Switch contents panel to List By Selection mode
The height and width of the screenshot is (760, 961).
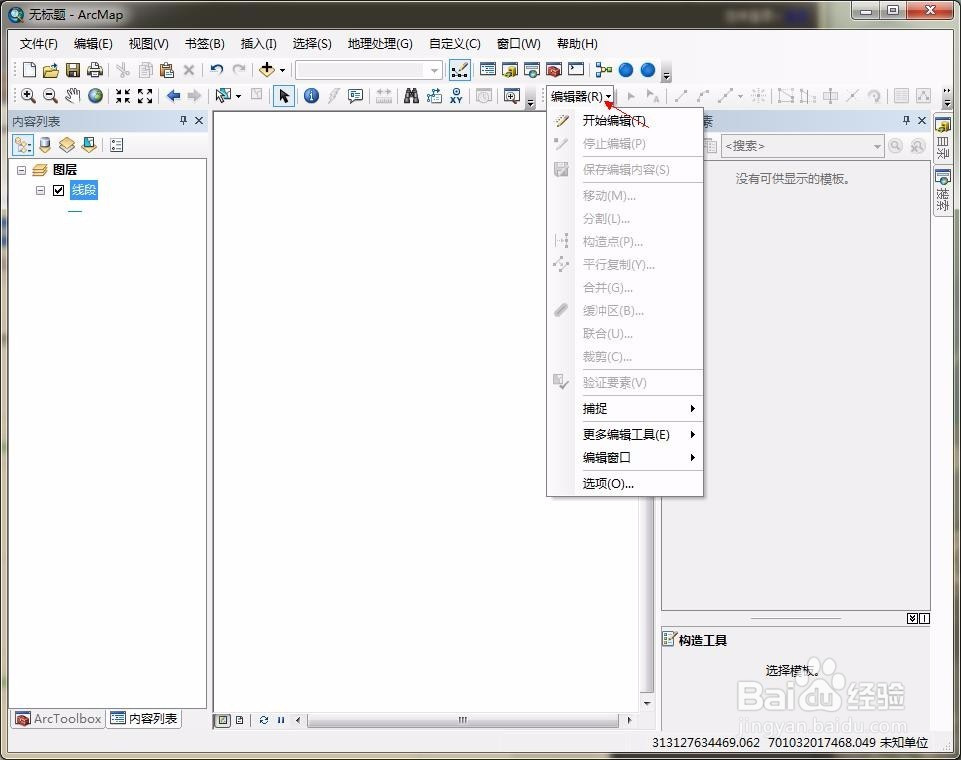89,144
